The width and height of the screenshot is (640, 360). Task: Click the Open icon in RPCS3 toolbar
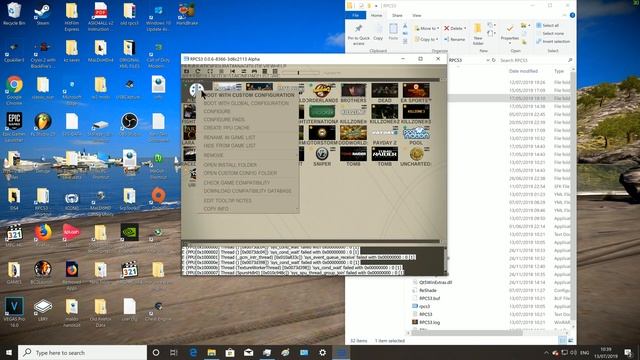point(187,72)
